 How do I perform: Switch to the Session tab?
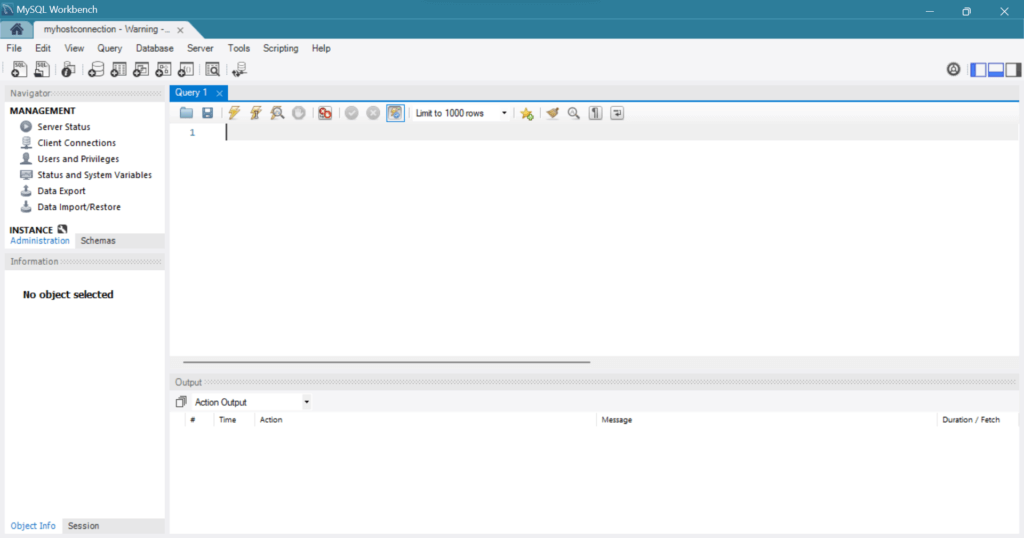pos(84,526)
